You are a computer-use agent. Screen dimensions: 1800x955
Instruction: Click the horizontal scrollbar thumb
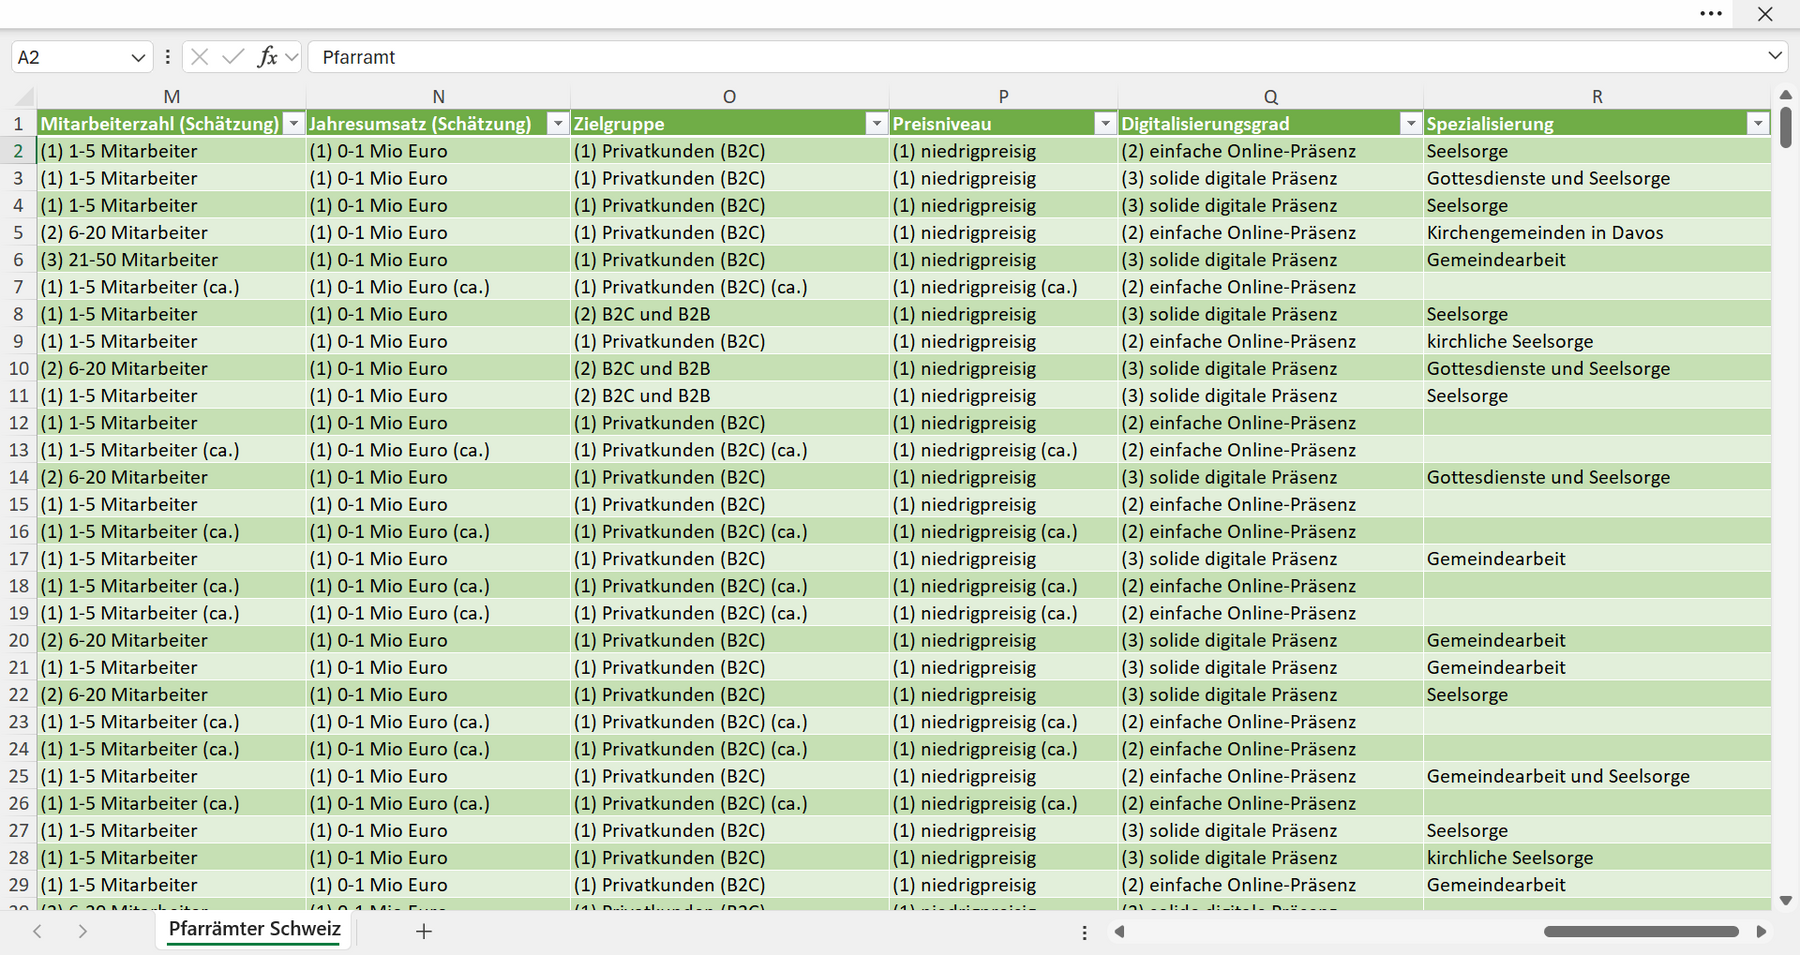tap(1641, 932)
